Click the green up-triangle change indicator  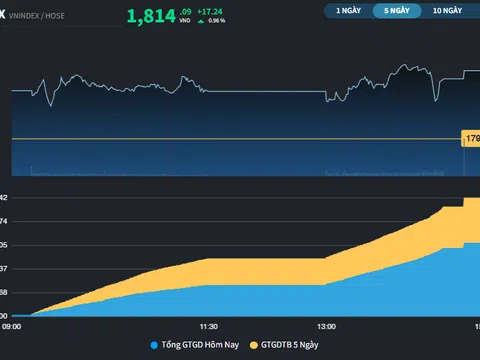click(201, 21)
